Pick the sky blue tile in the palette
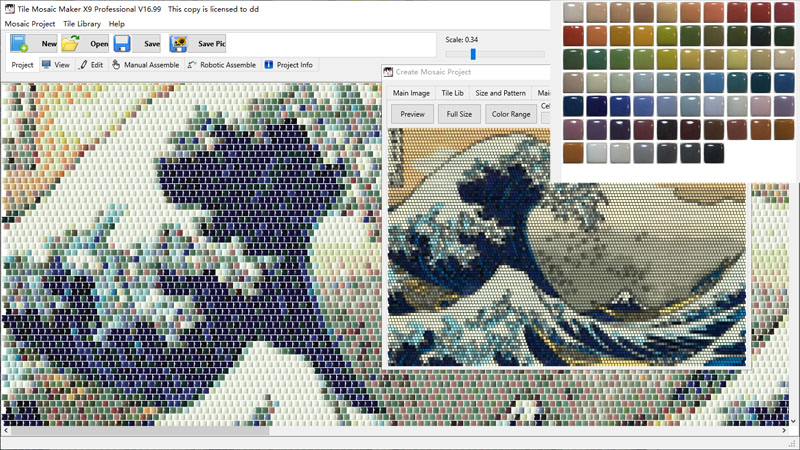The width and height of the screenshot is (800, 450). point(713,83)
